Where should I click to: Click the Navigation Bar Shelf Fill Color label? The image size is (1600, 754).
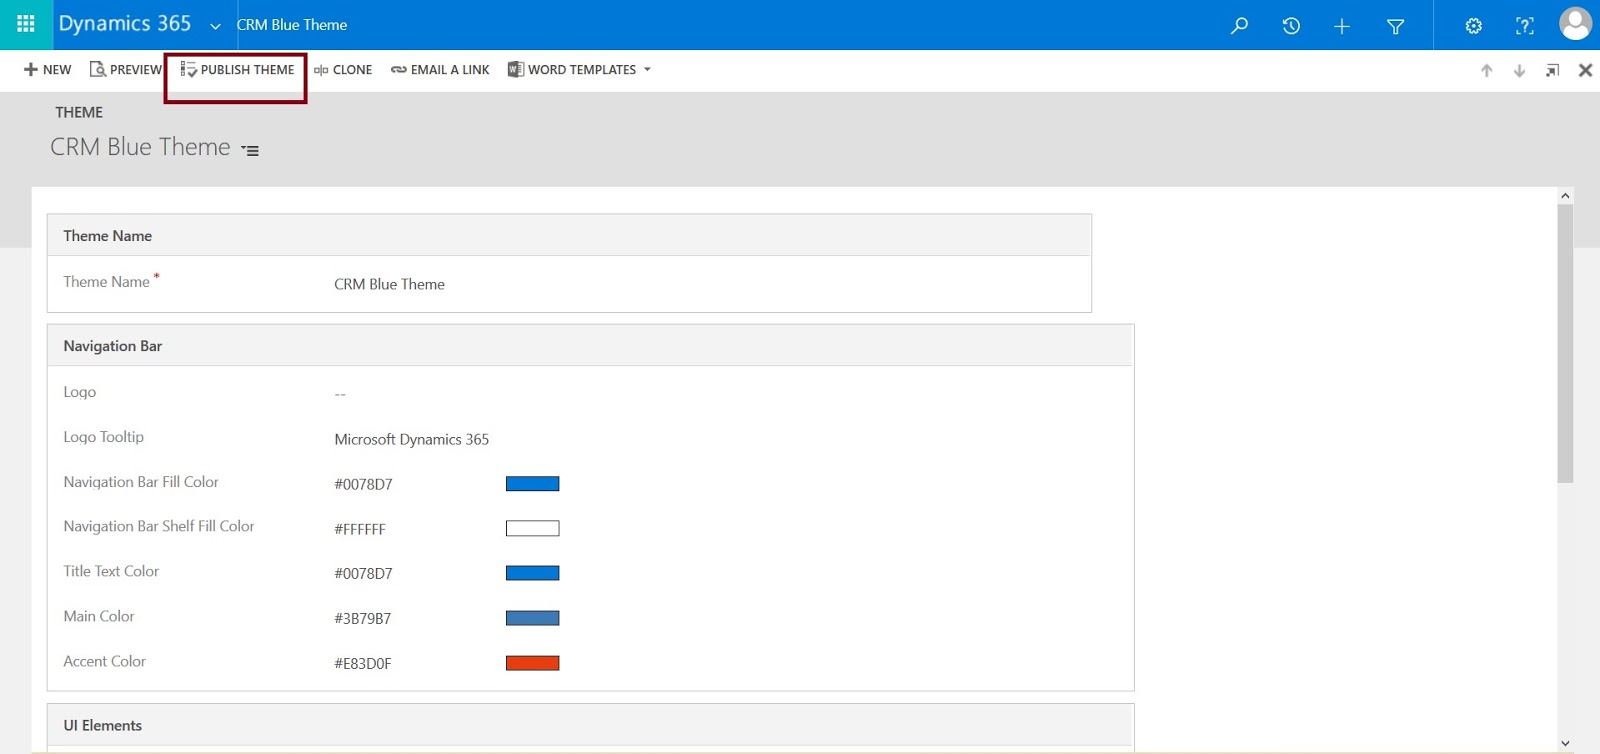click(x=159, y=526)
